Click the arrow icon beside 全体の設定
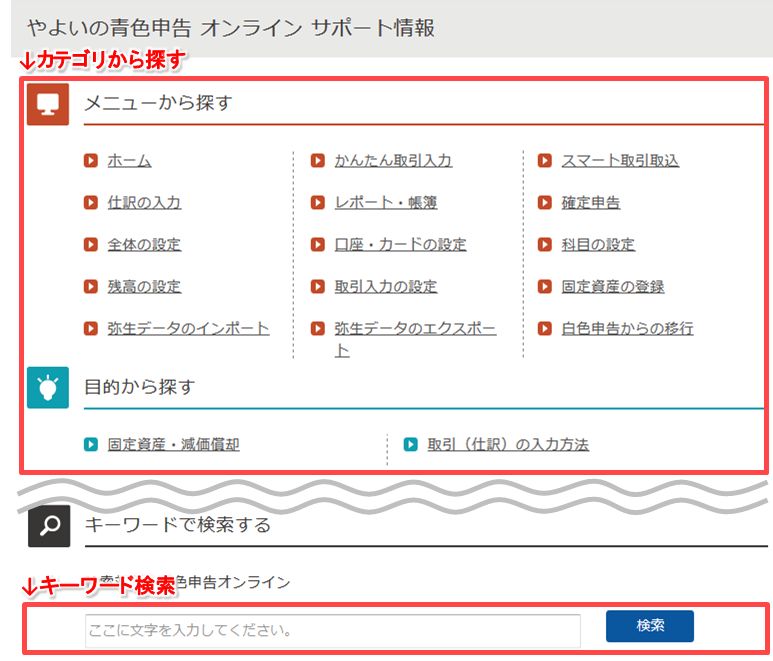773x661 pixels. [91, 244]
